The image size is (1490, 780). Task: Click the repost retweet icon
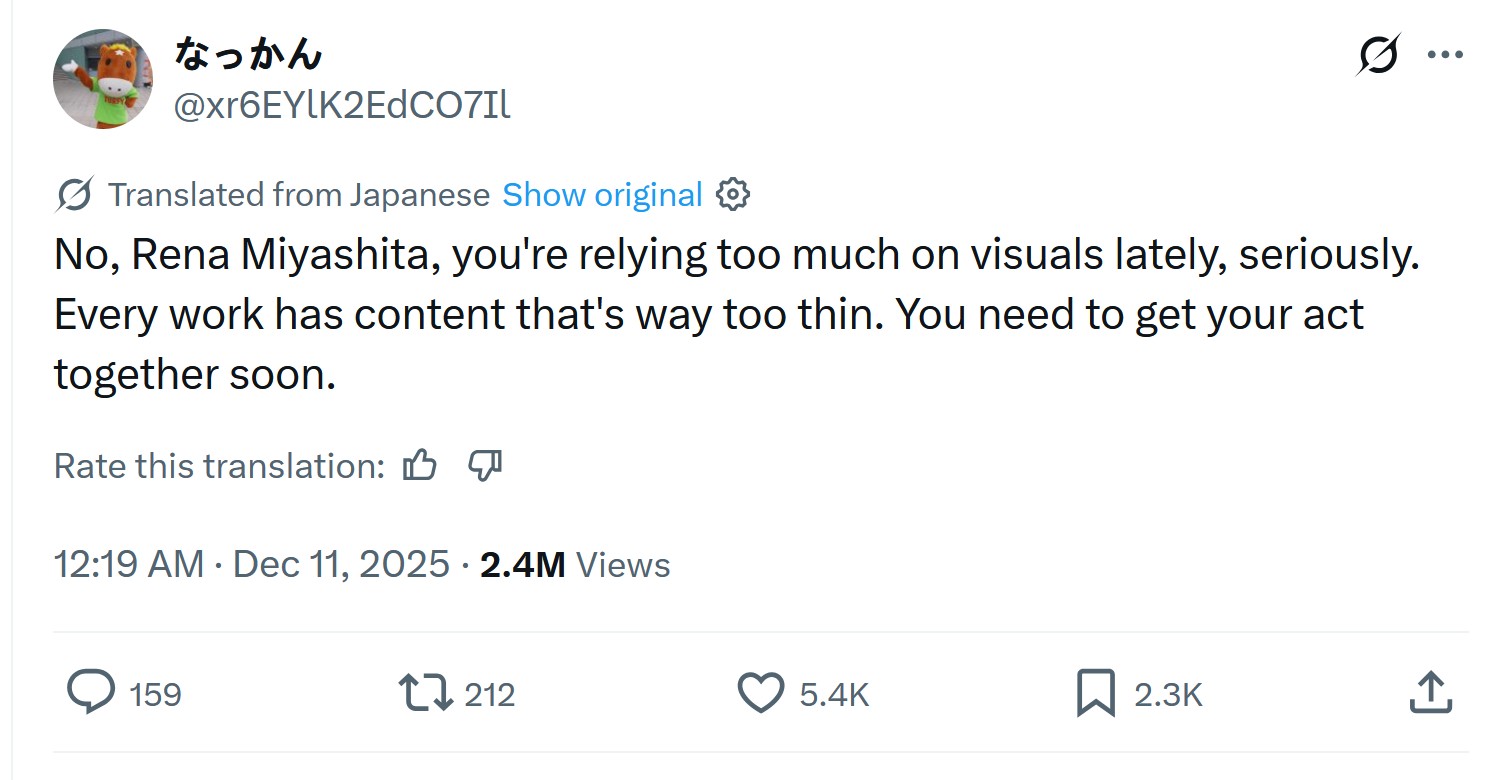[425, 692]
